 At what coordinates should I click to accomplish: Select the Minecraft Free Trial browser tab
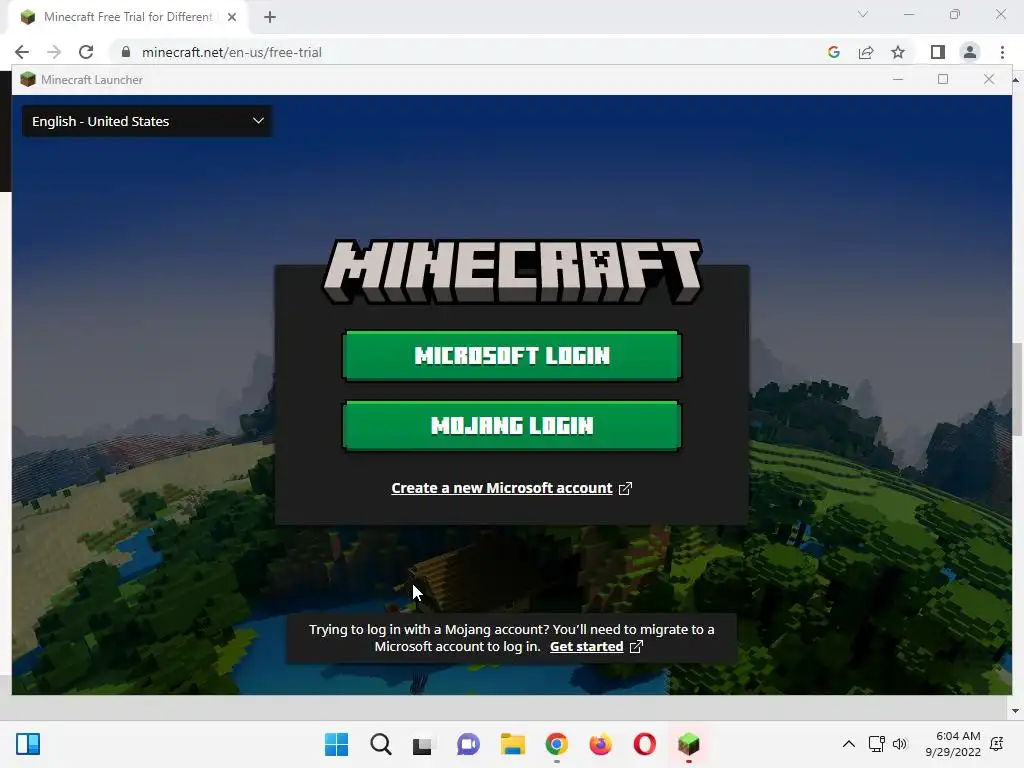tap(127, 17)
